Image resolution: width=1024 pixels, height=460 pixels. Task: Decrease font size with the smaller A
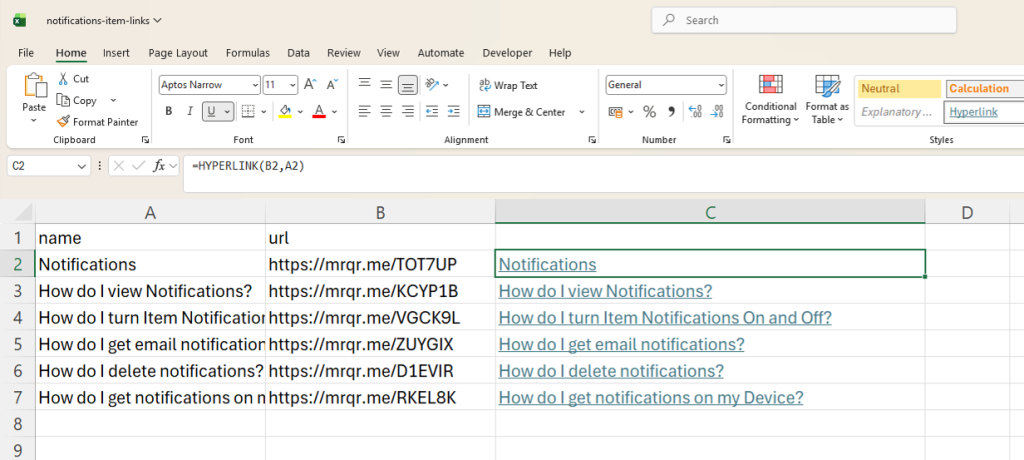332,84
